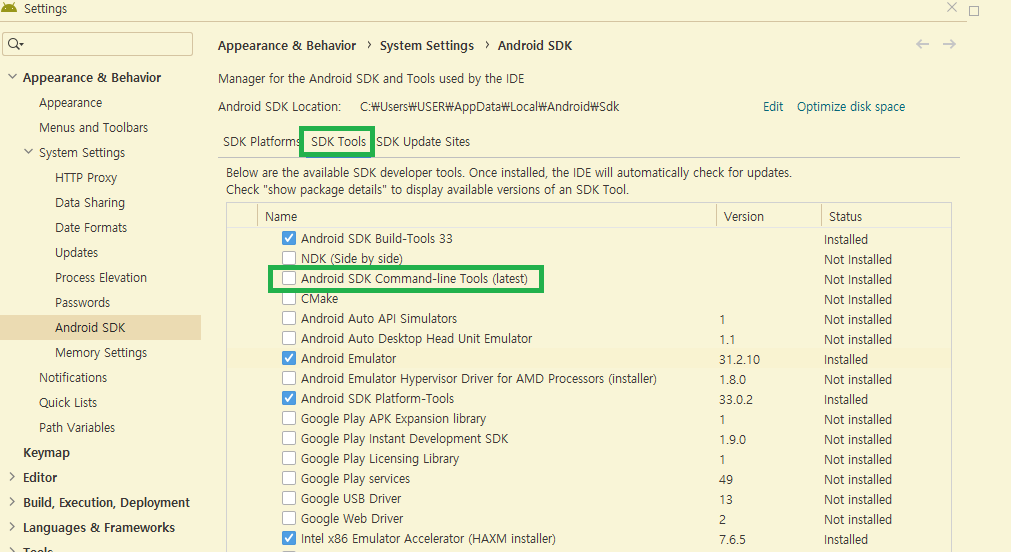Click version 33.0.2 of Platform-Tools
Screen dimensions: 1011x552
(736, 399)
